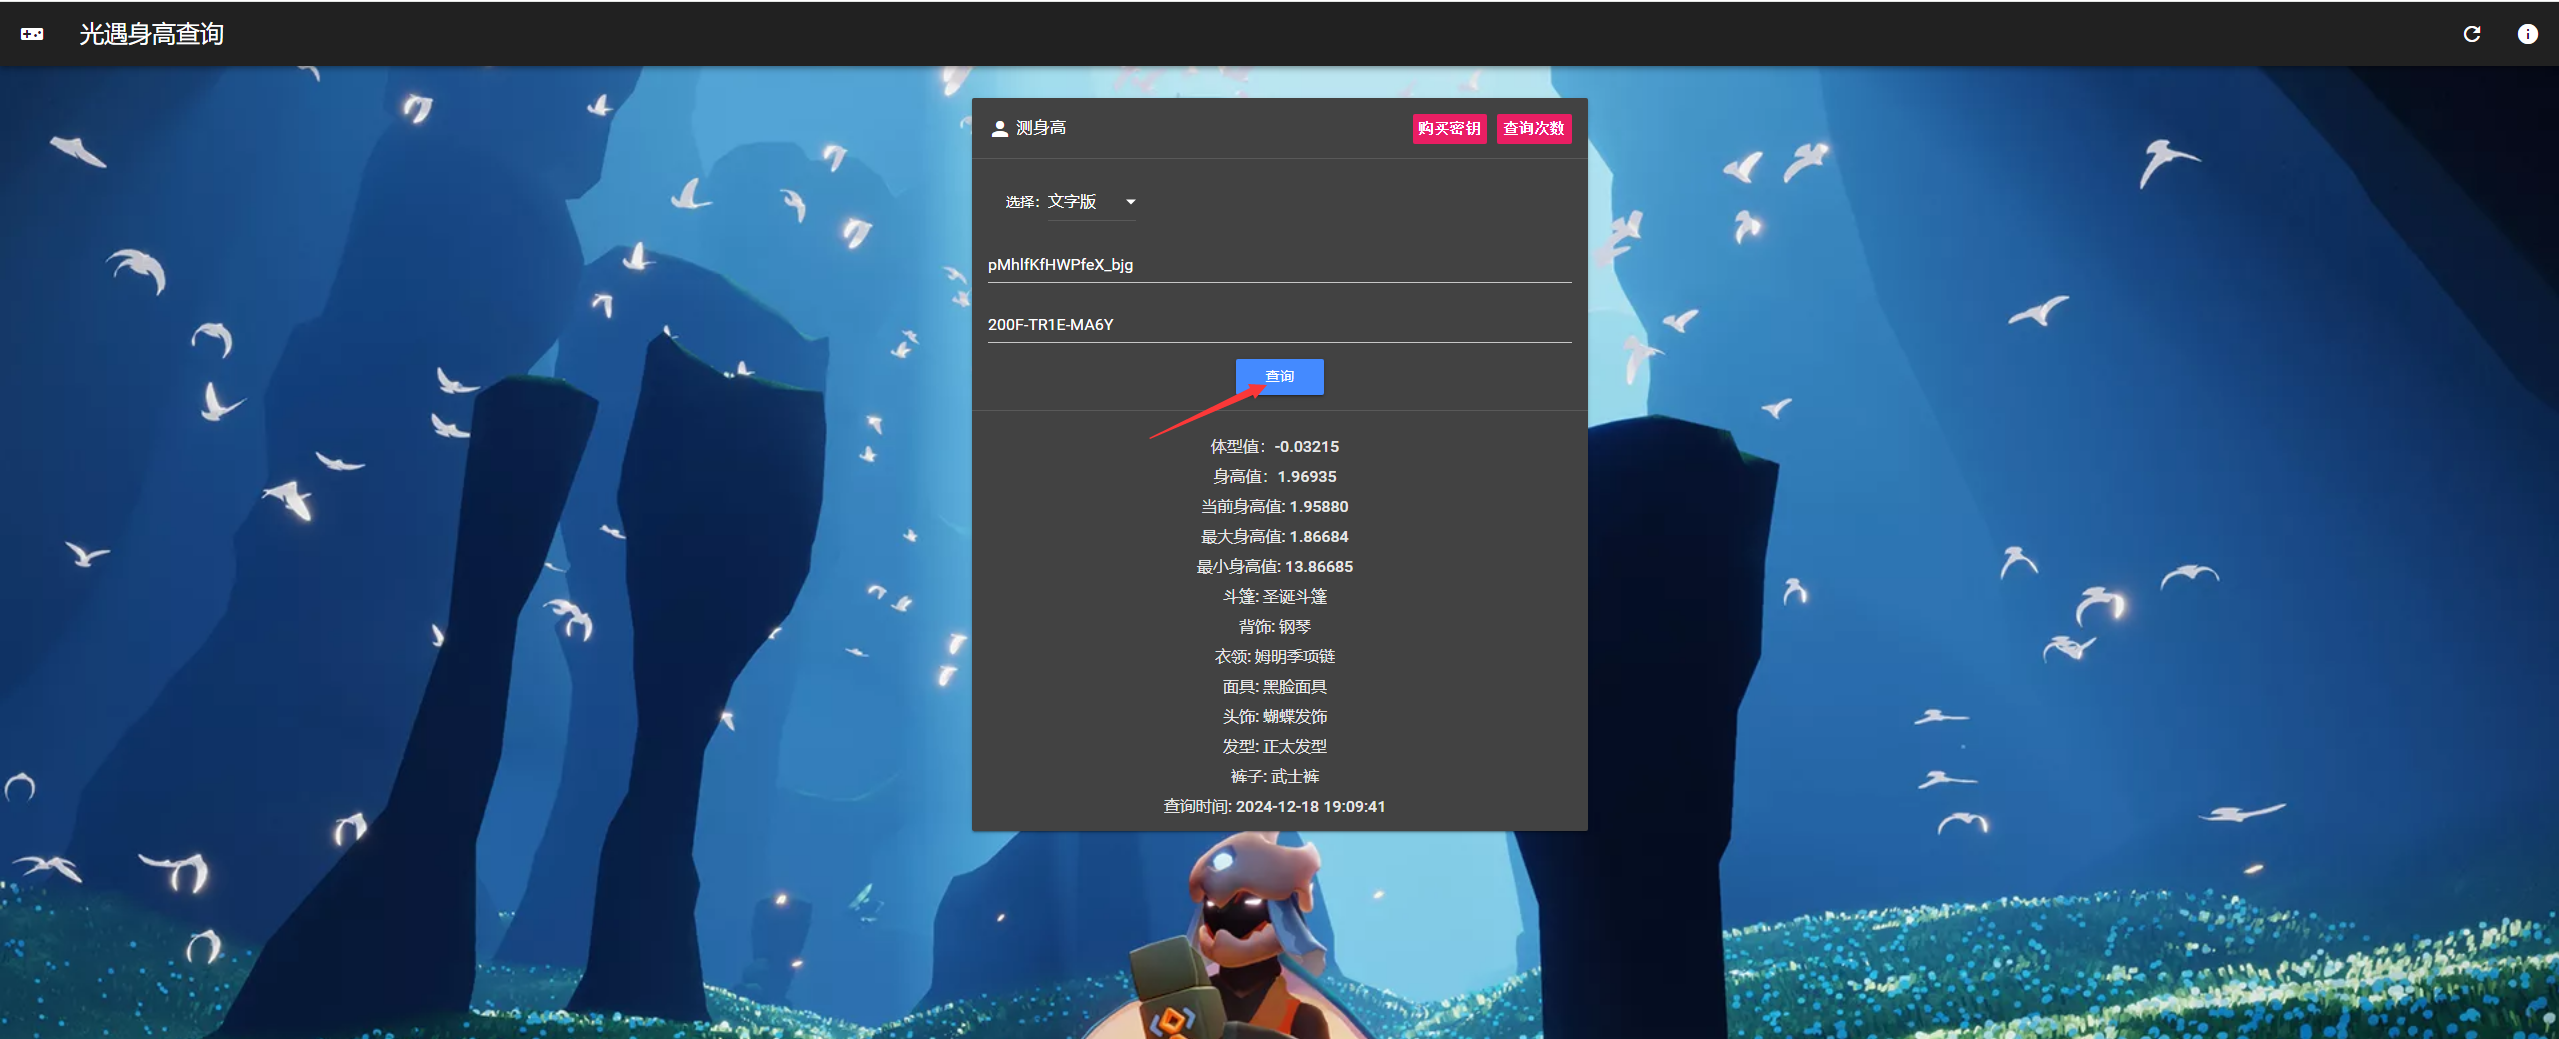
Task: Open the 文字版 selection dropdown
Action: click(x=1091, y=202)
